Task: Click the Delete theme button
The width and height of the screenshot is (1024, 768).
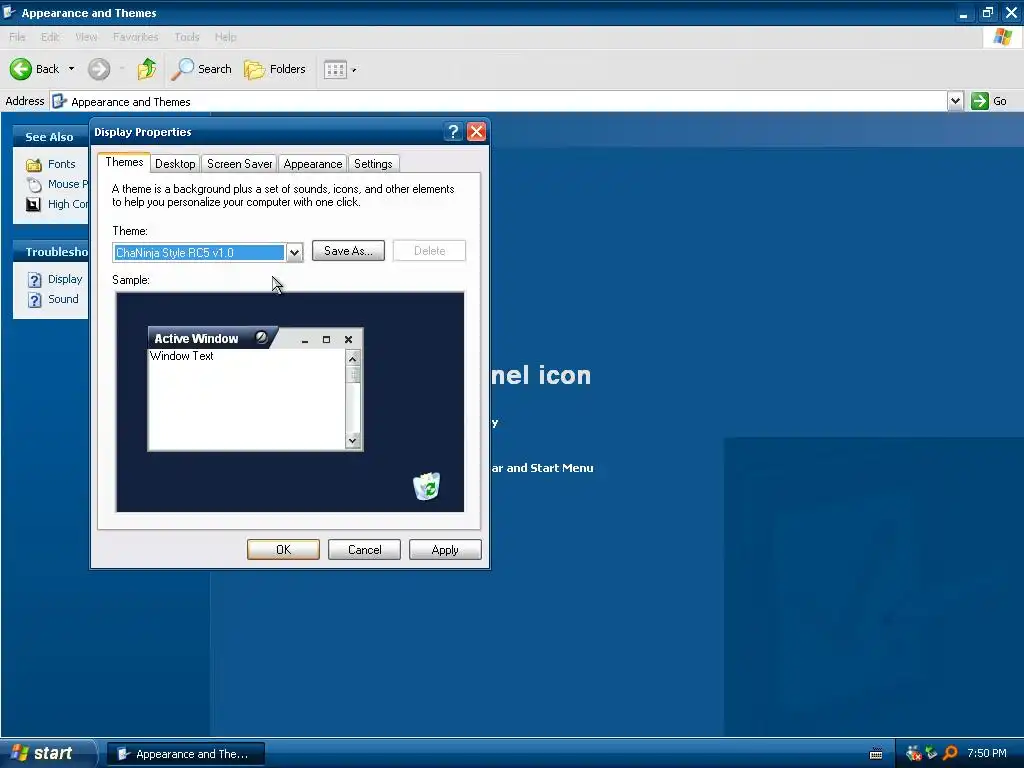Action: pos(429,251)
